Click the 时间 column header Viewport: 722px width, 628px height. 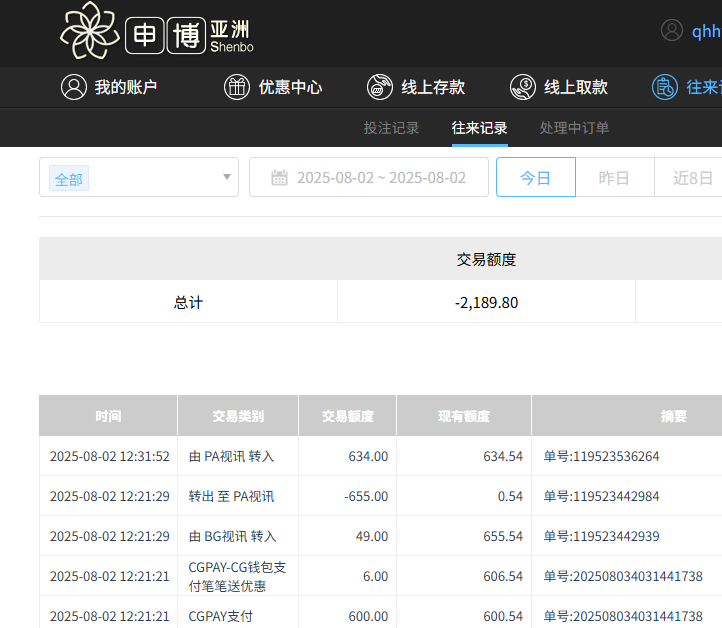(108, 416)
